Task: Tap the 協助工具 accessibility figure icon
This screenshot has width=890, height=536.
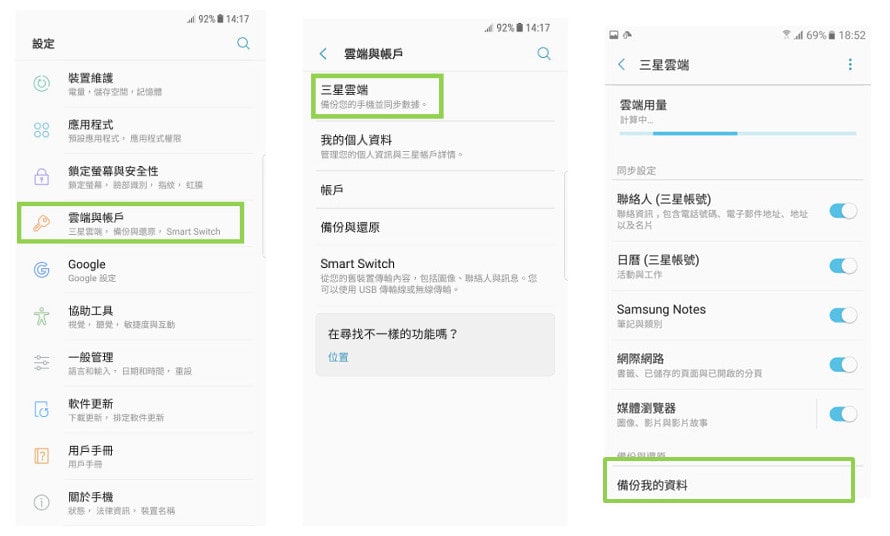Action: click(41, 316)
